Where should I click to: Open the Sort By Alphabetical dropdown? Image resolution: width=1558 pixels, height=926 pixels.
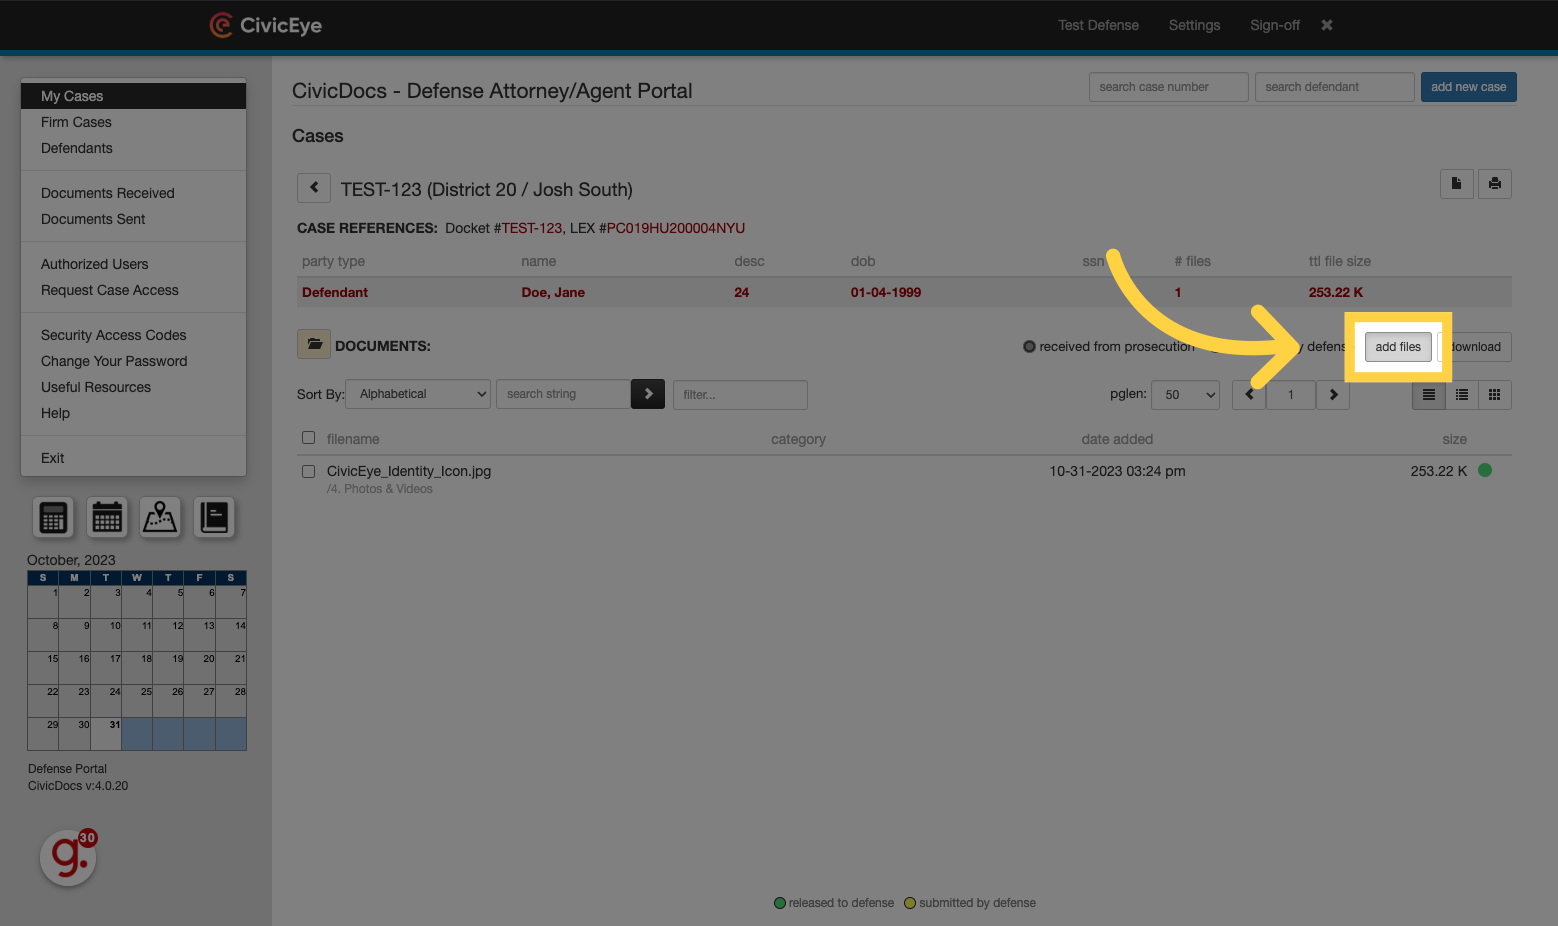tap(418, 394)
